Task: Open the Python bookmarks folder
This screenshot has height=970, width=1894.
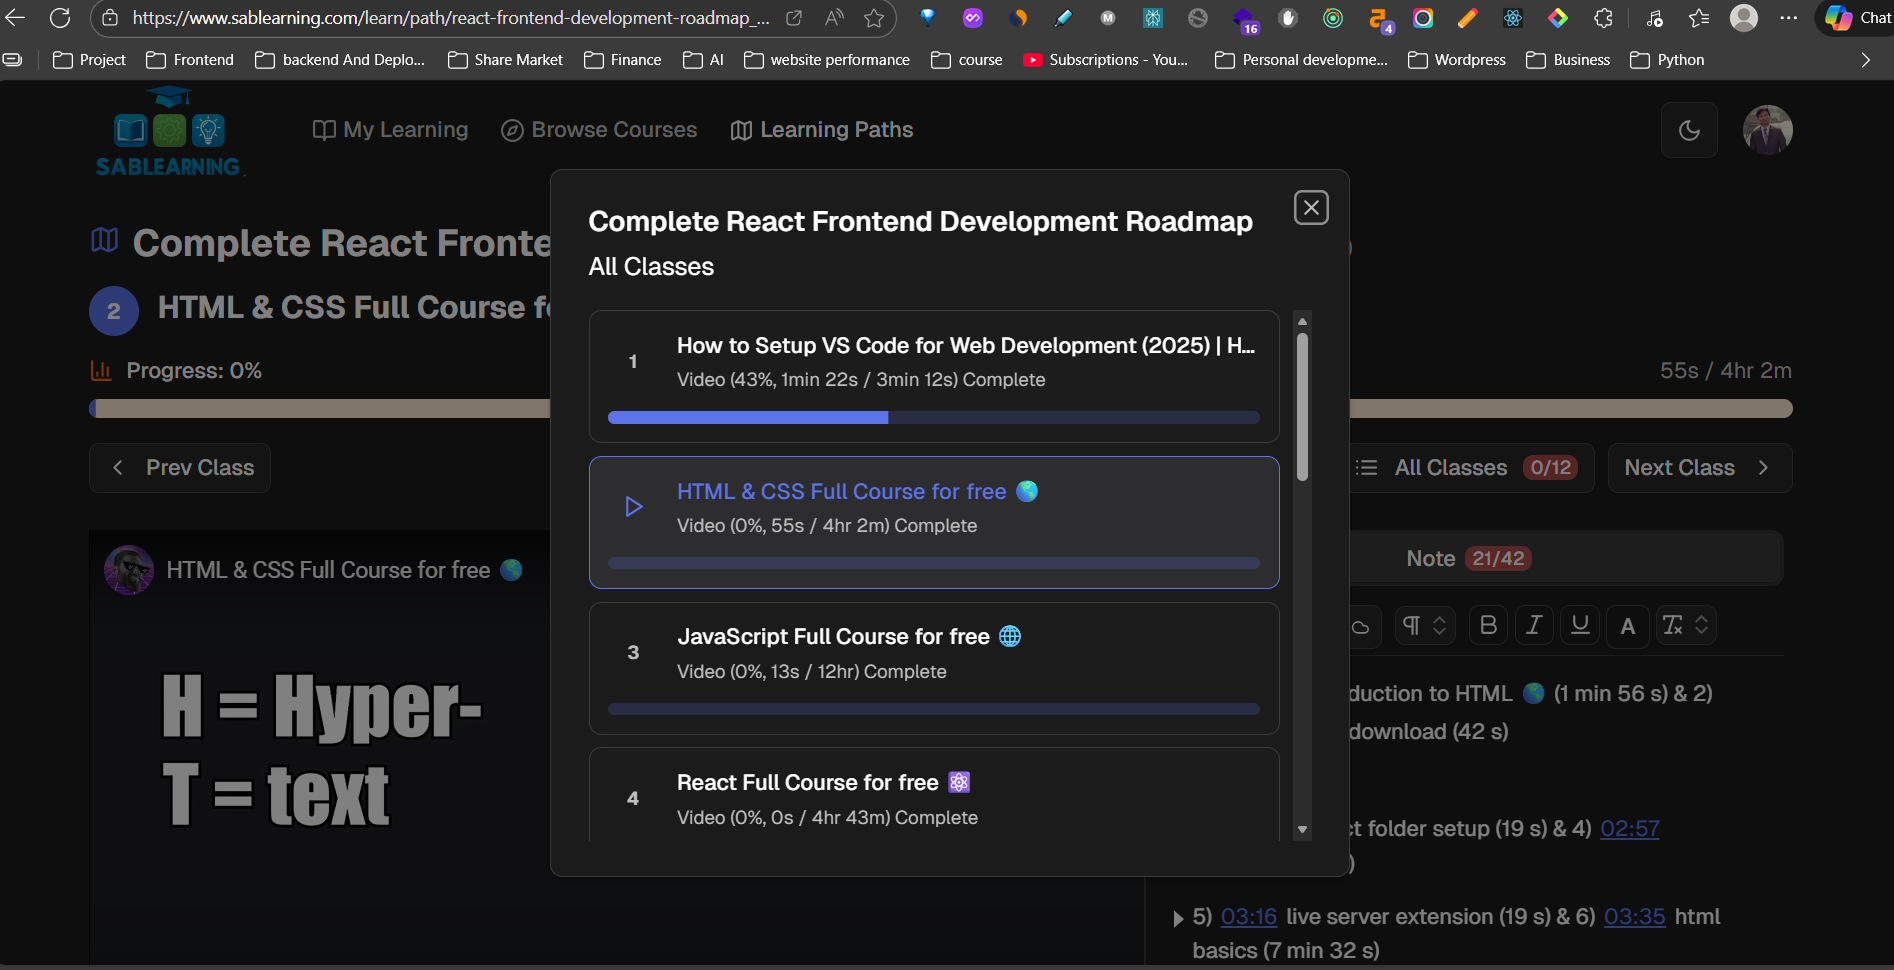Action: (x=1667, y=60)
